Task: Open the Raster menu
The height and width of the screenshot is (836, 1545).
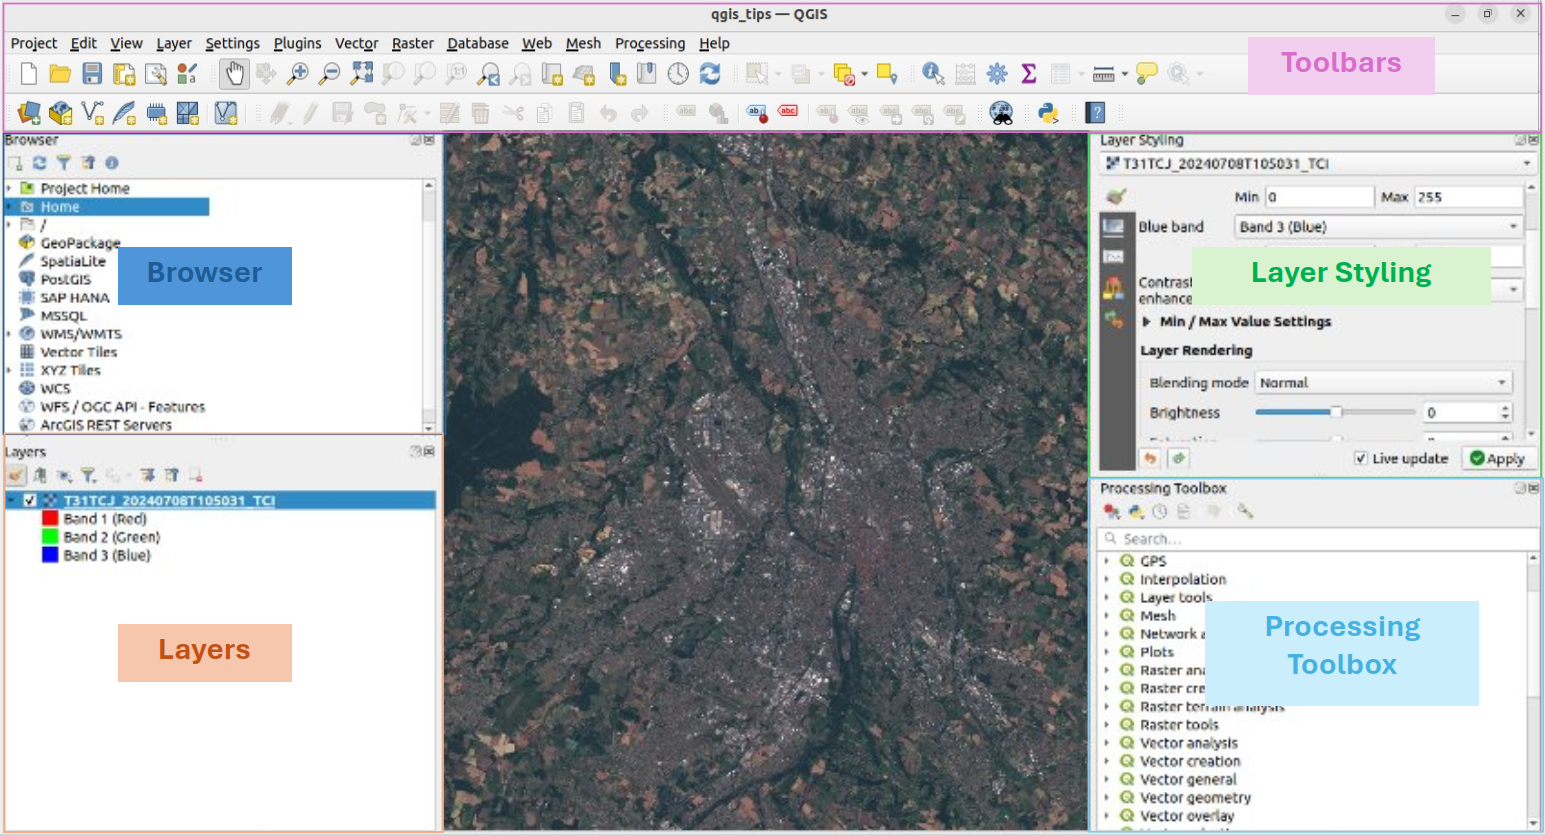Action: (x=412, y=43)
